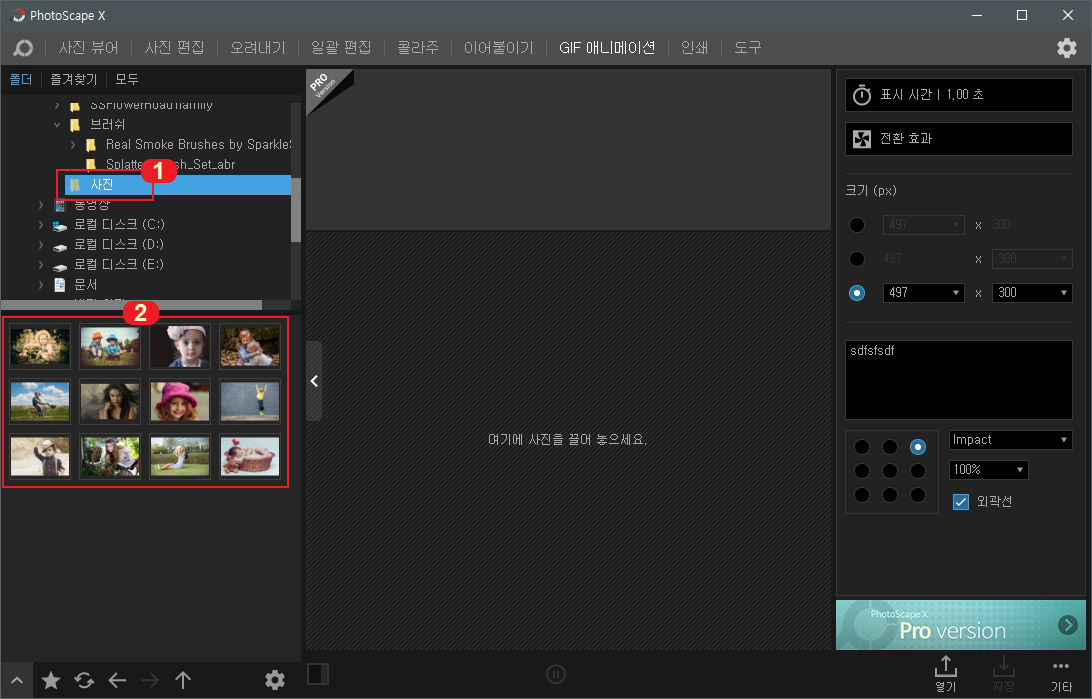Open the PhotoScape X Pro version banner

[960, 625]
